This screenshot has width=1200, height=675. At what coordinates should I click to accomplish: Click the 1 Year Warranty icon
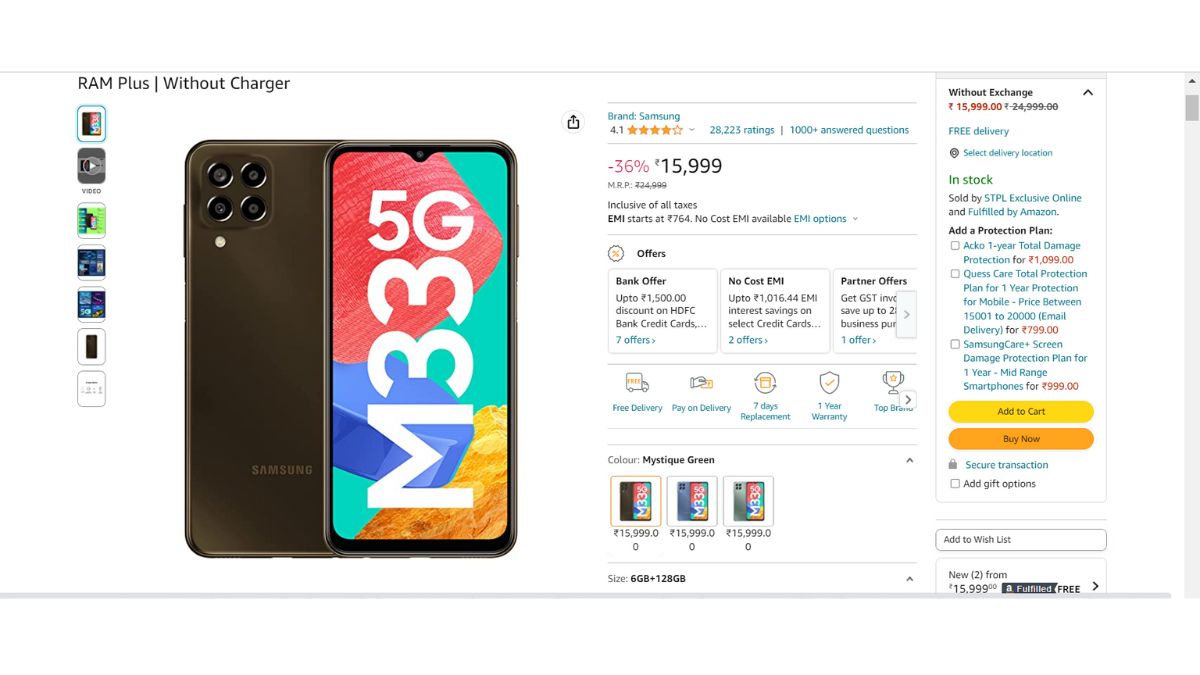pos(829,383)
